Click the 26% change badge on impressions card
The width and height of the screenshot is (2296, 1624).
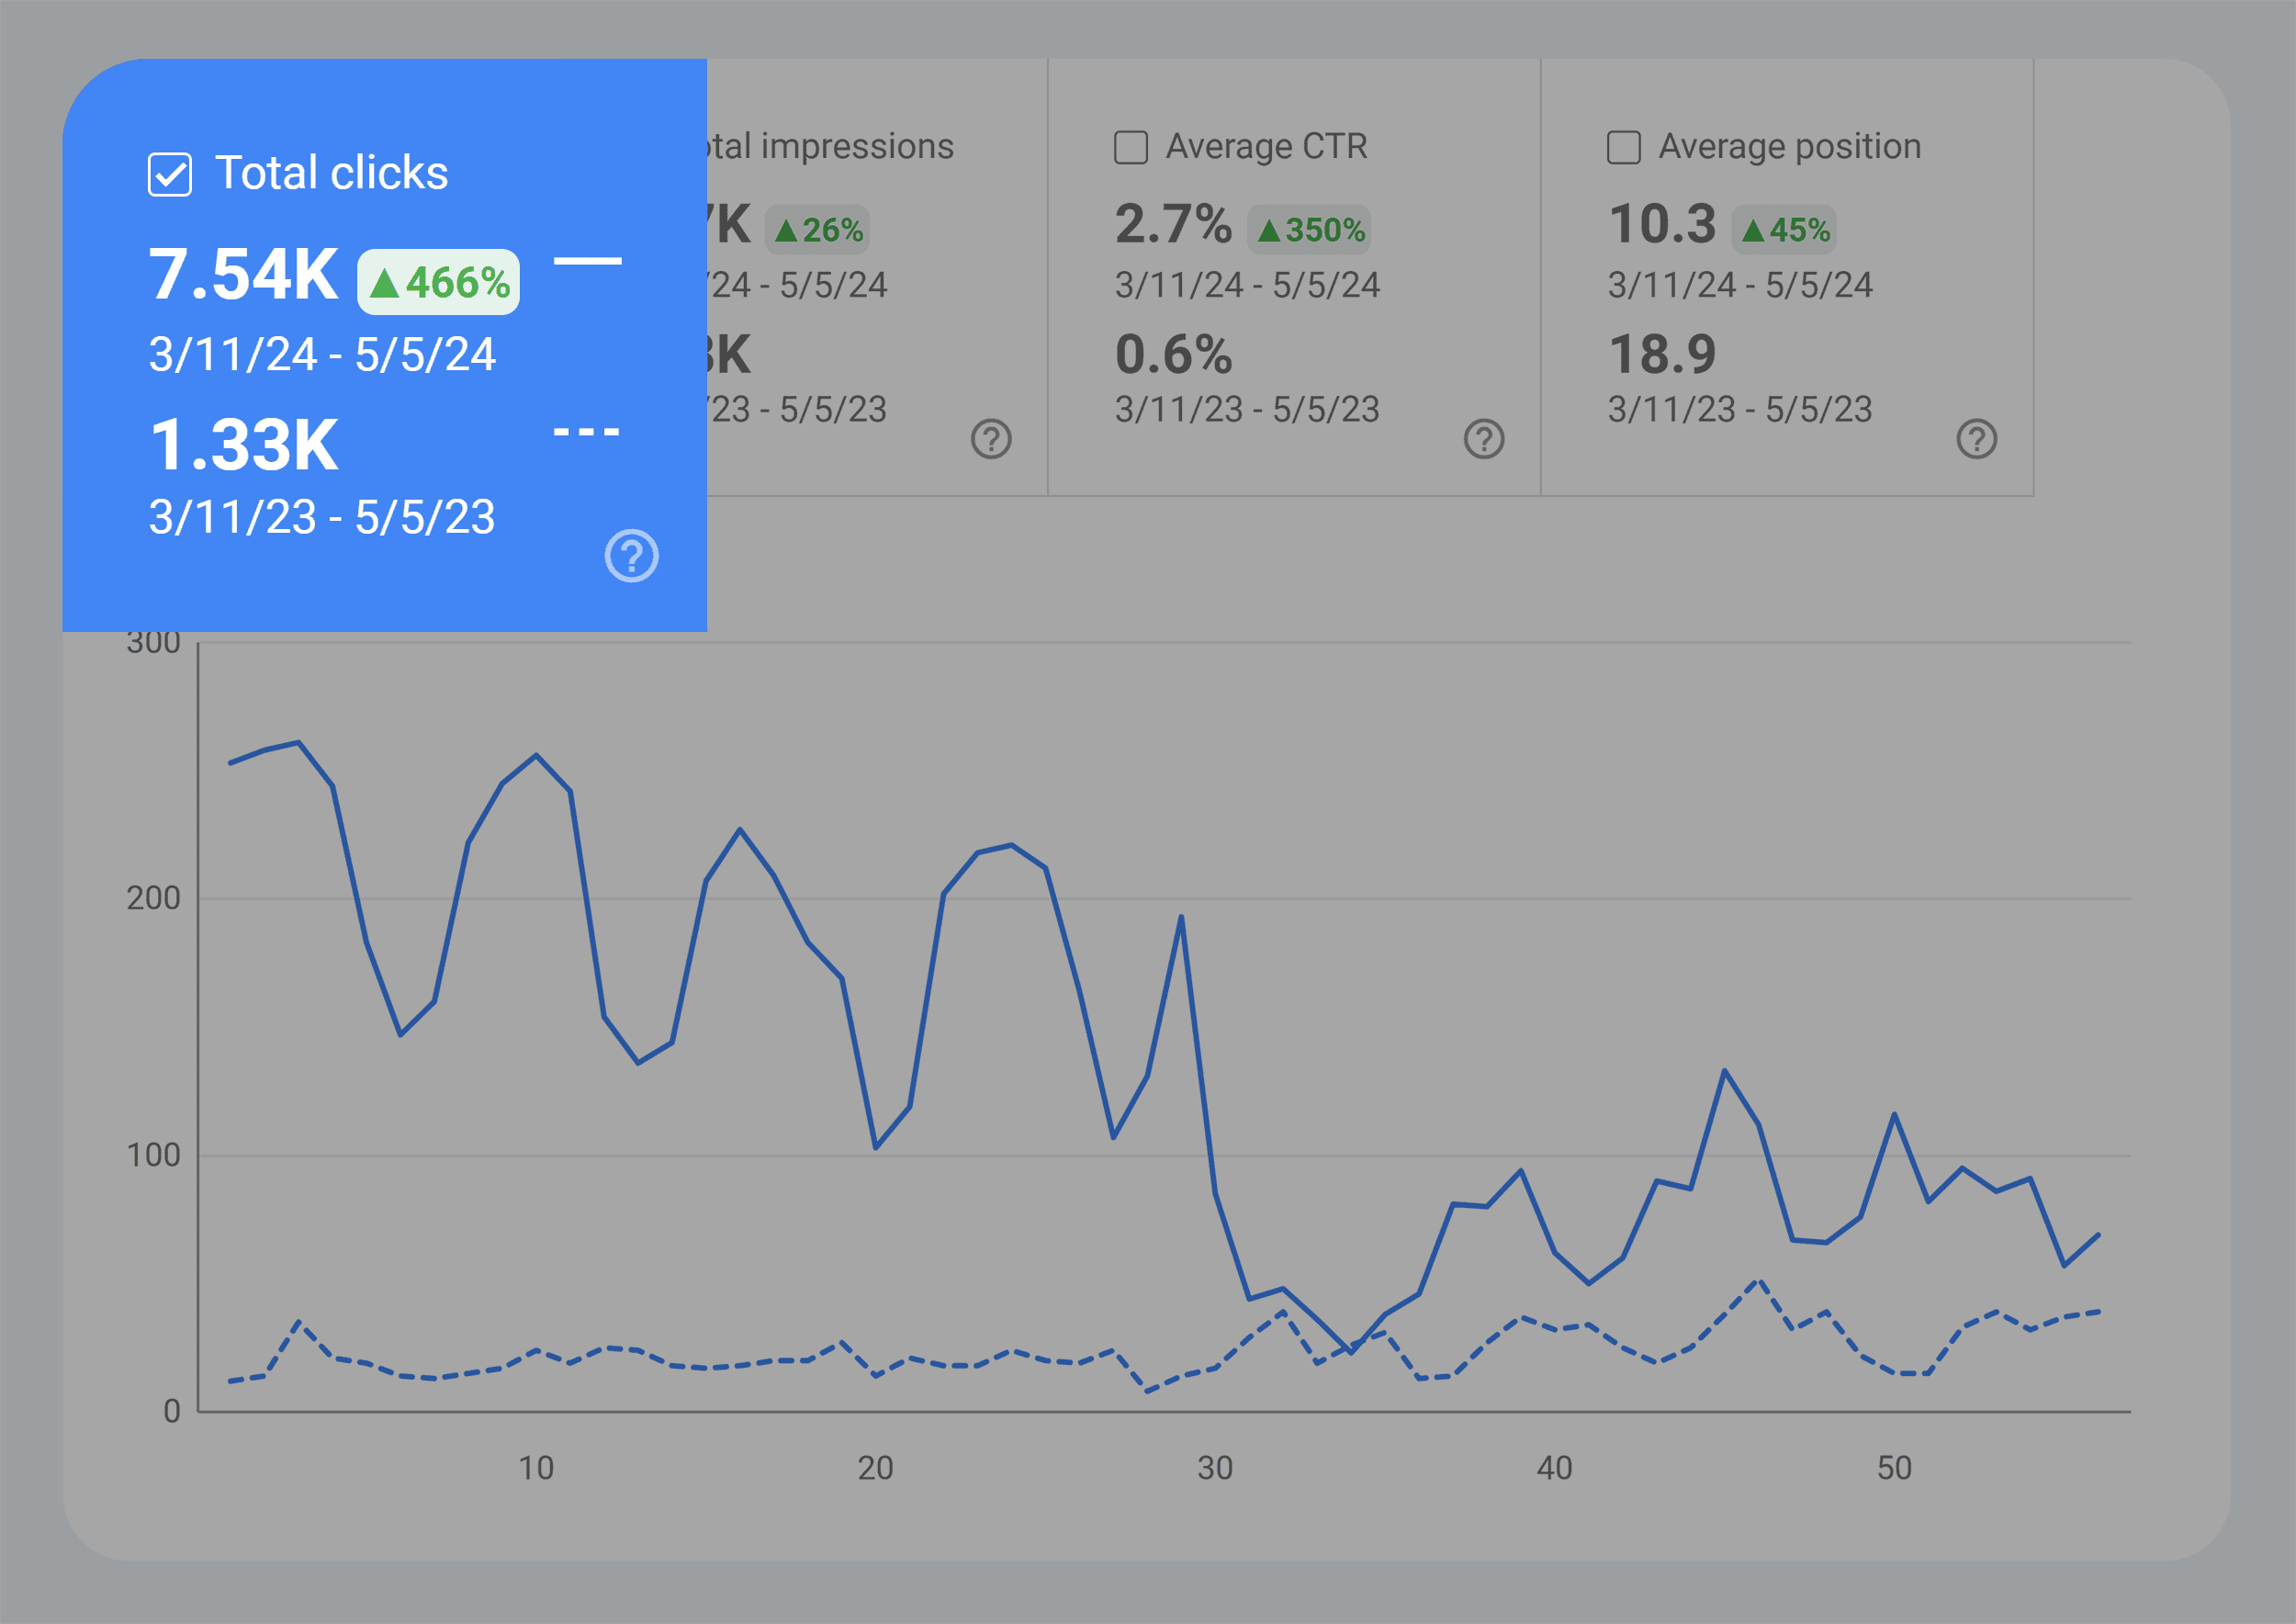pyautogui.click(x=816, y=228)
